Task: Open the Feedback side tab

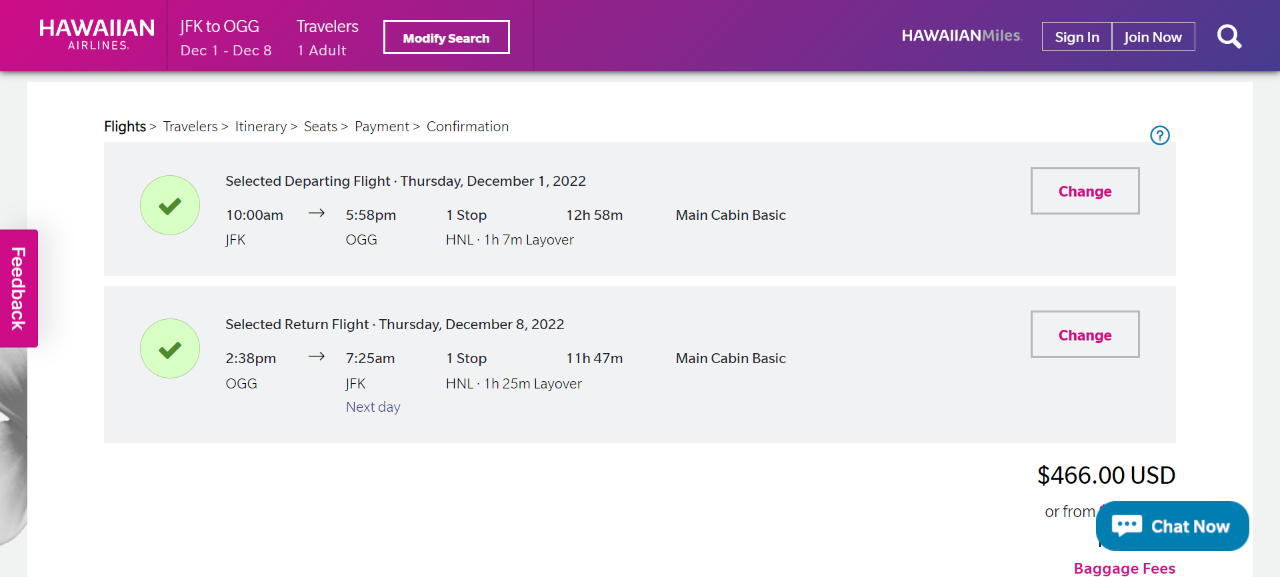Action: click(x=18, y=288)
